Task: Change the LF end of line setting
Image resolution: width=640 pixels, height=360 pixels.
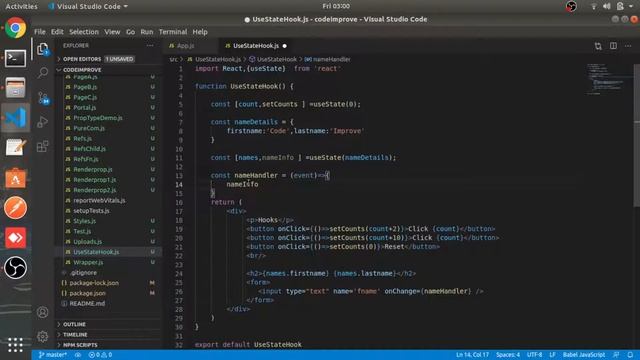Action: point(552,355)
